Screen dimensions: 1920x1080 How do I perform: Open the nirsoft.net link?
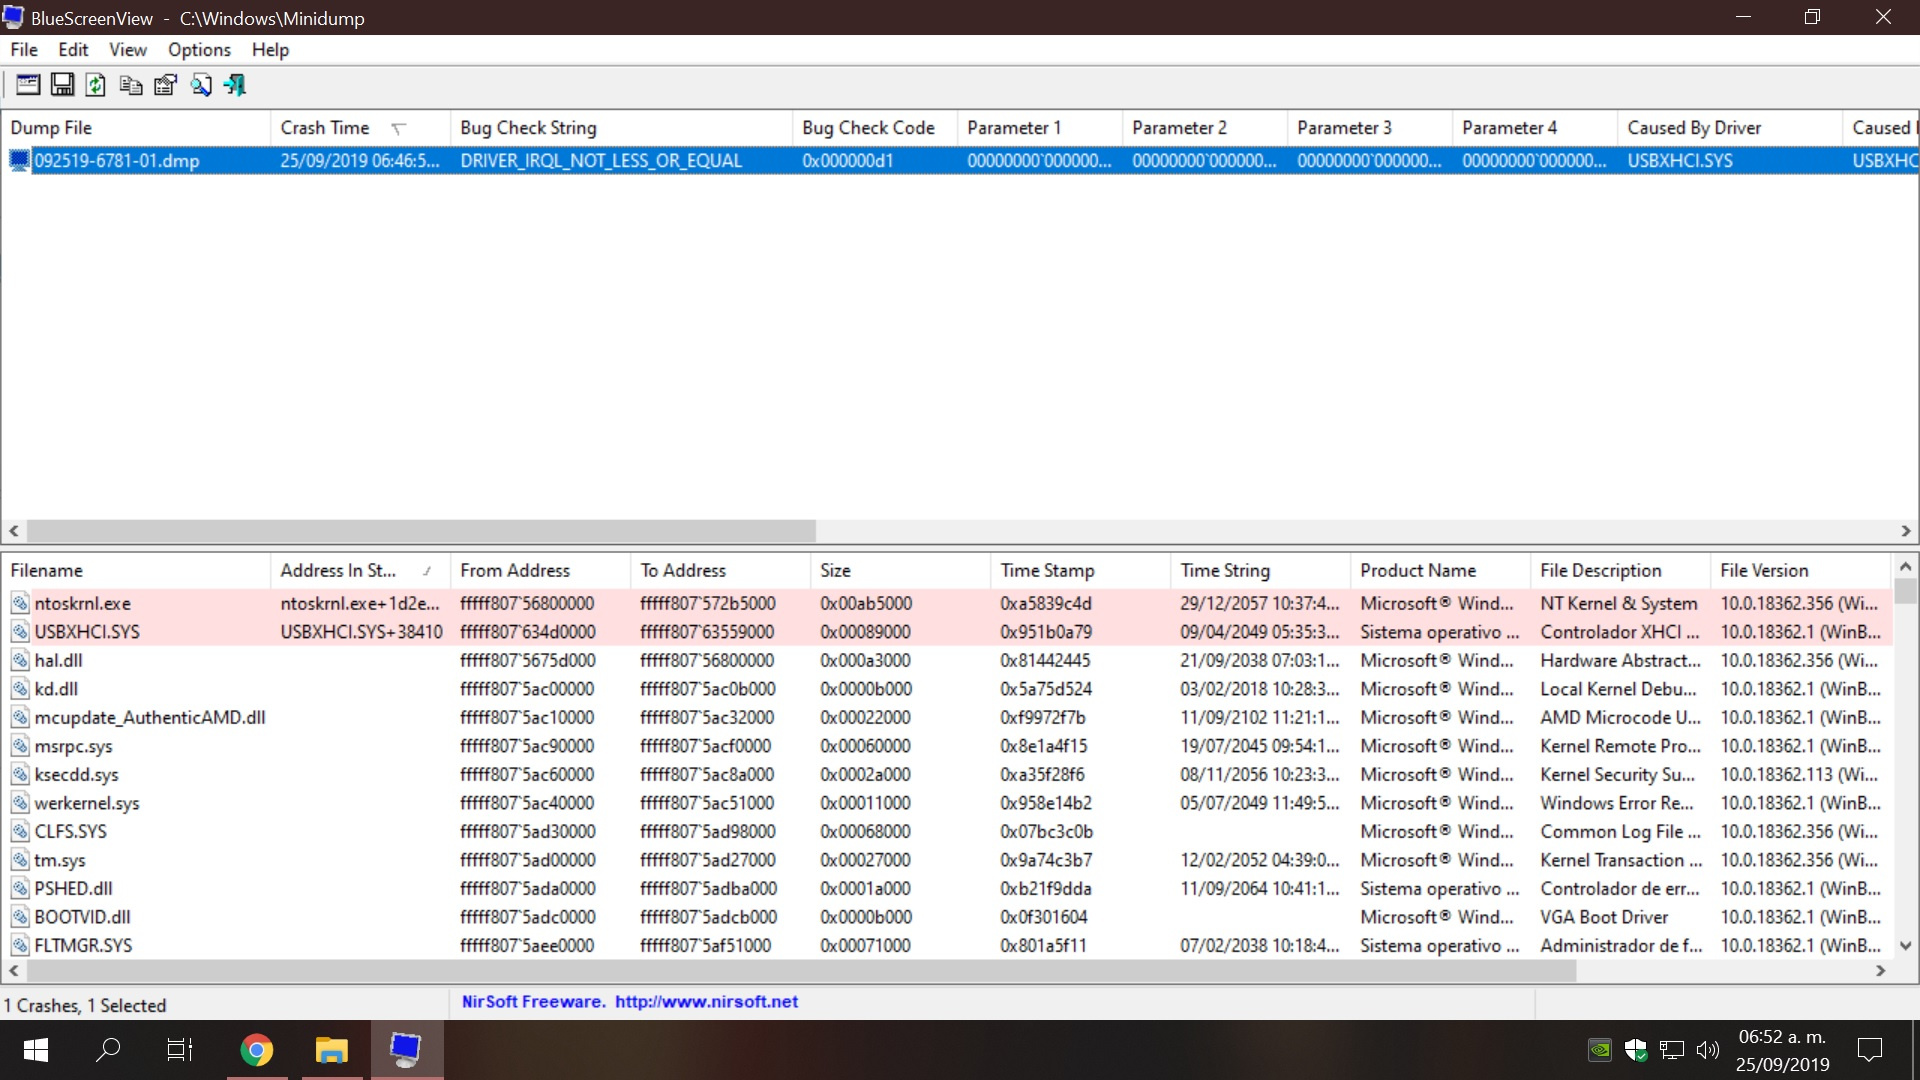click(706, 1002)
